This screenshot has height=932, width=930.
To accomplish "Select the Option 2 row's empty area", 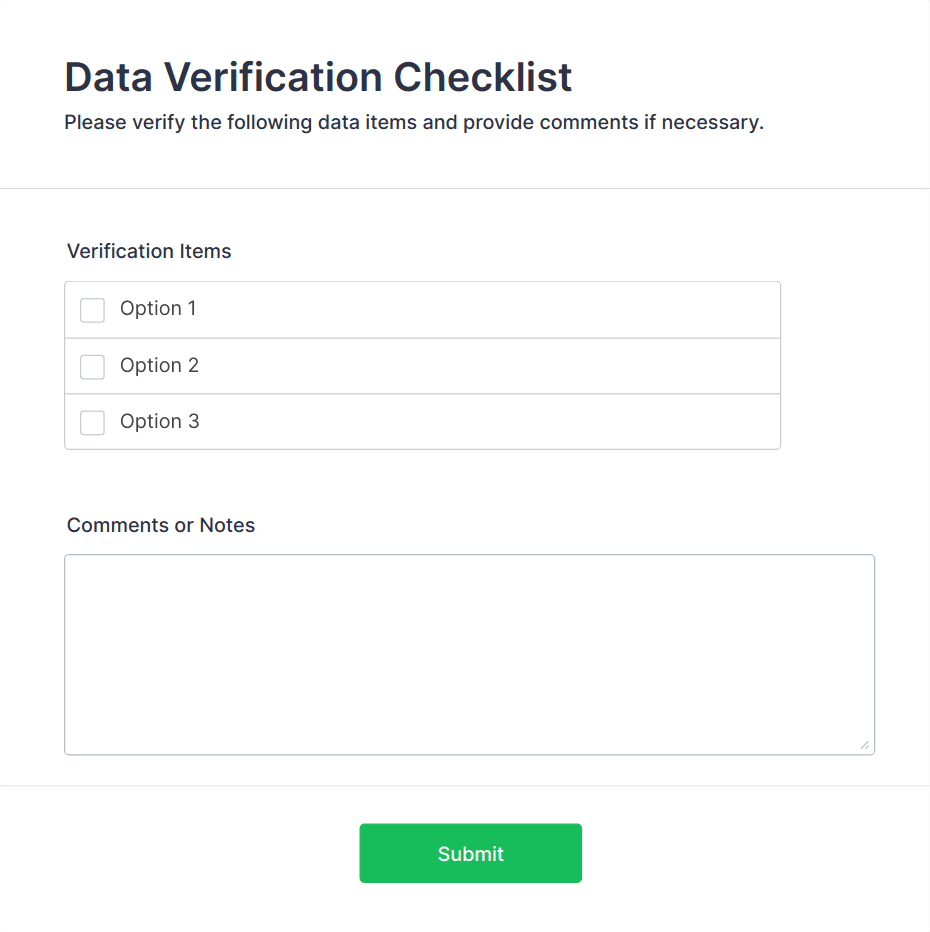I will click(480, 367).
